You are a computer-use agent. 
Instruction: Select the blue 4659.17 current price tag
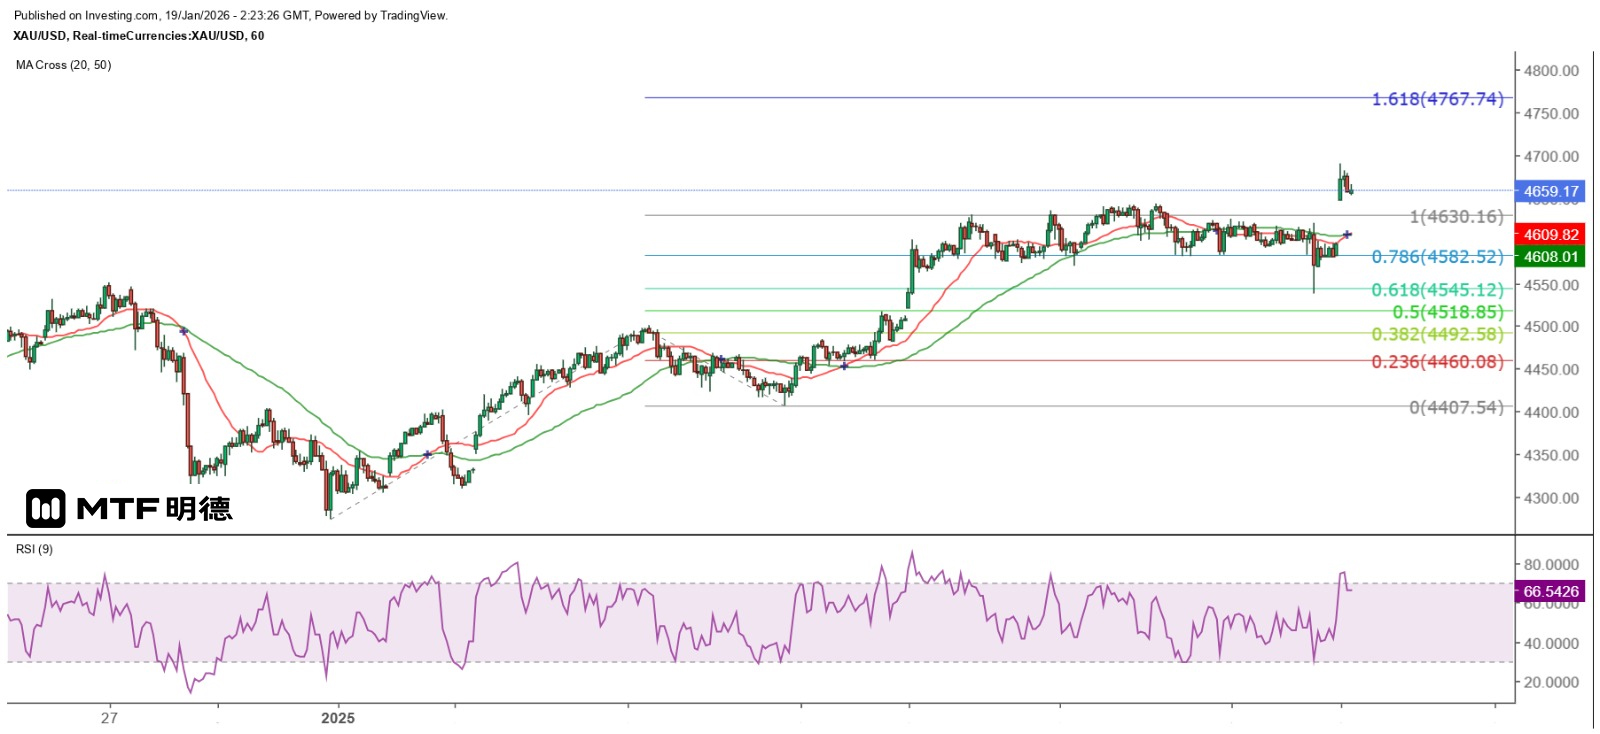pos(1549,191)
